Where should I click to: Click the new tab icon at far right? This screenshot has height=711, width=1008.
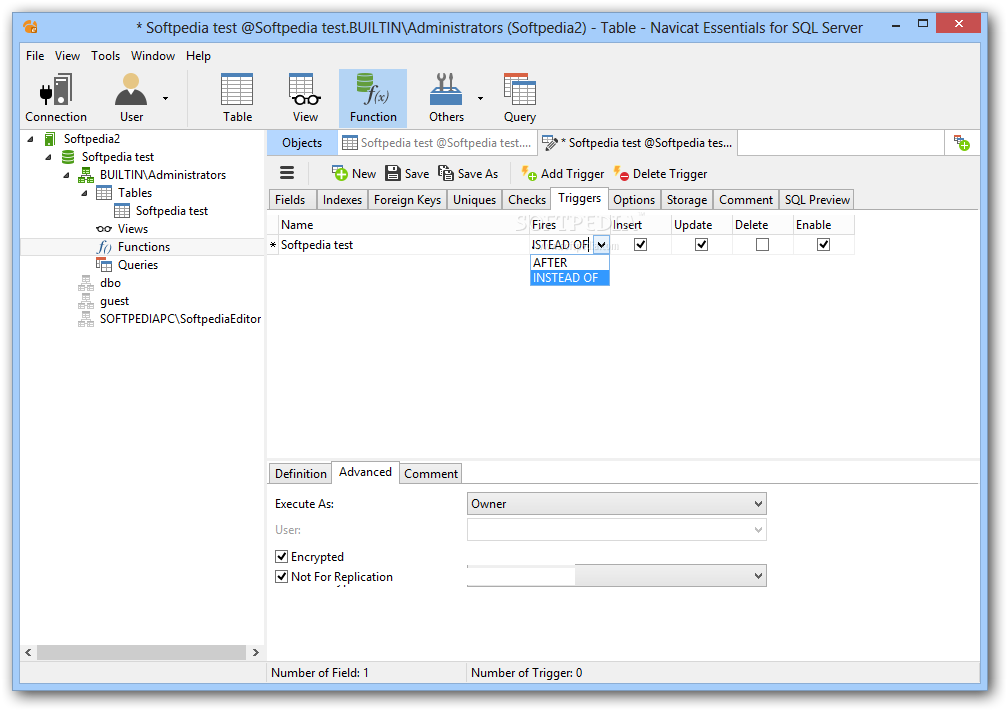click(x=962, y=143)
